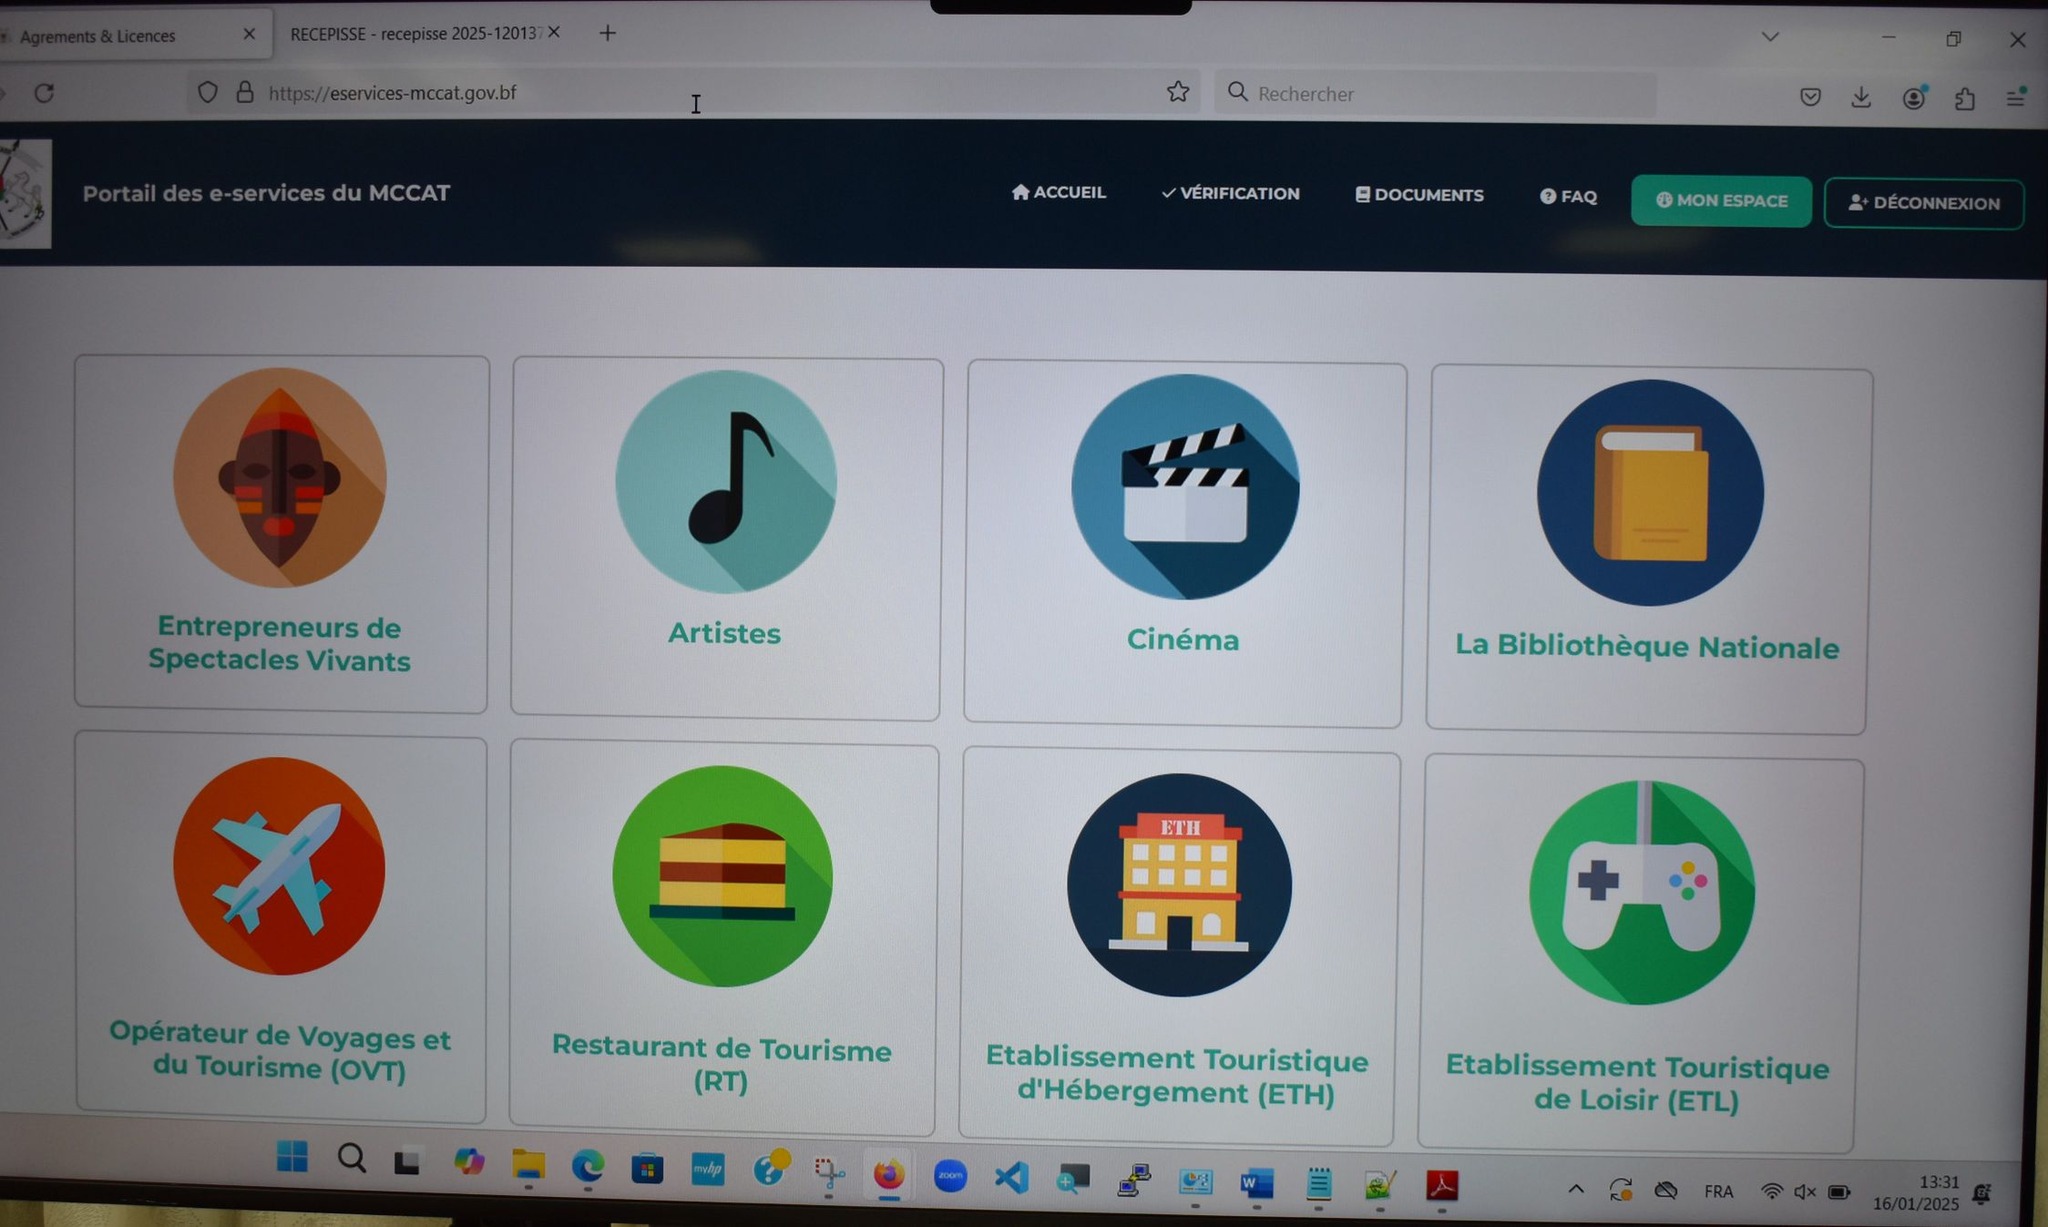Viewport: 2048px width, 1227px height.
Task: Switch to the RECEPISSE browser tab
Action: pos(415,34)
